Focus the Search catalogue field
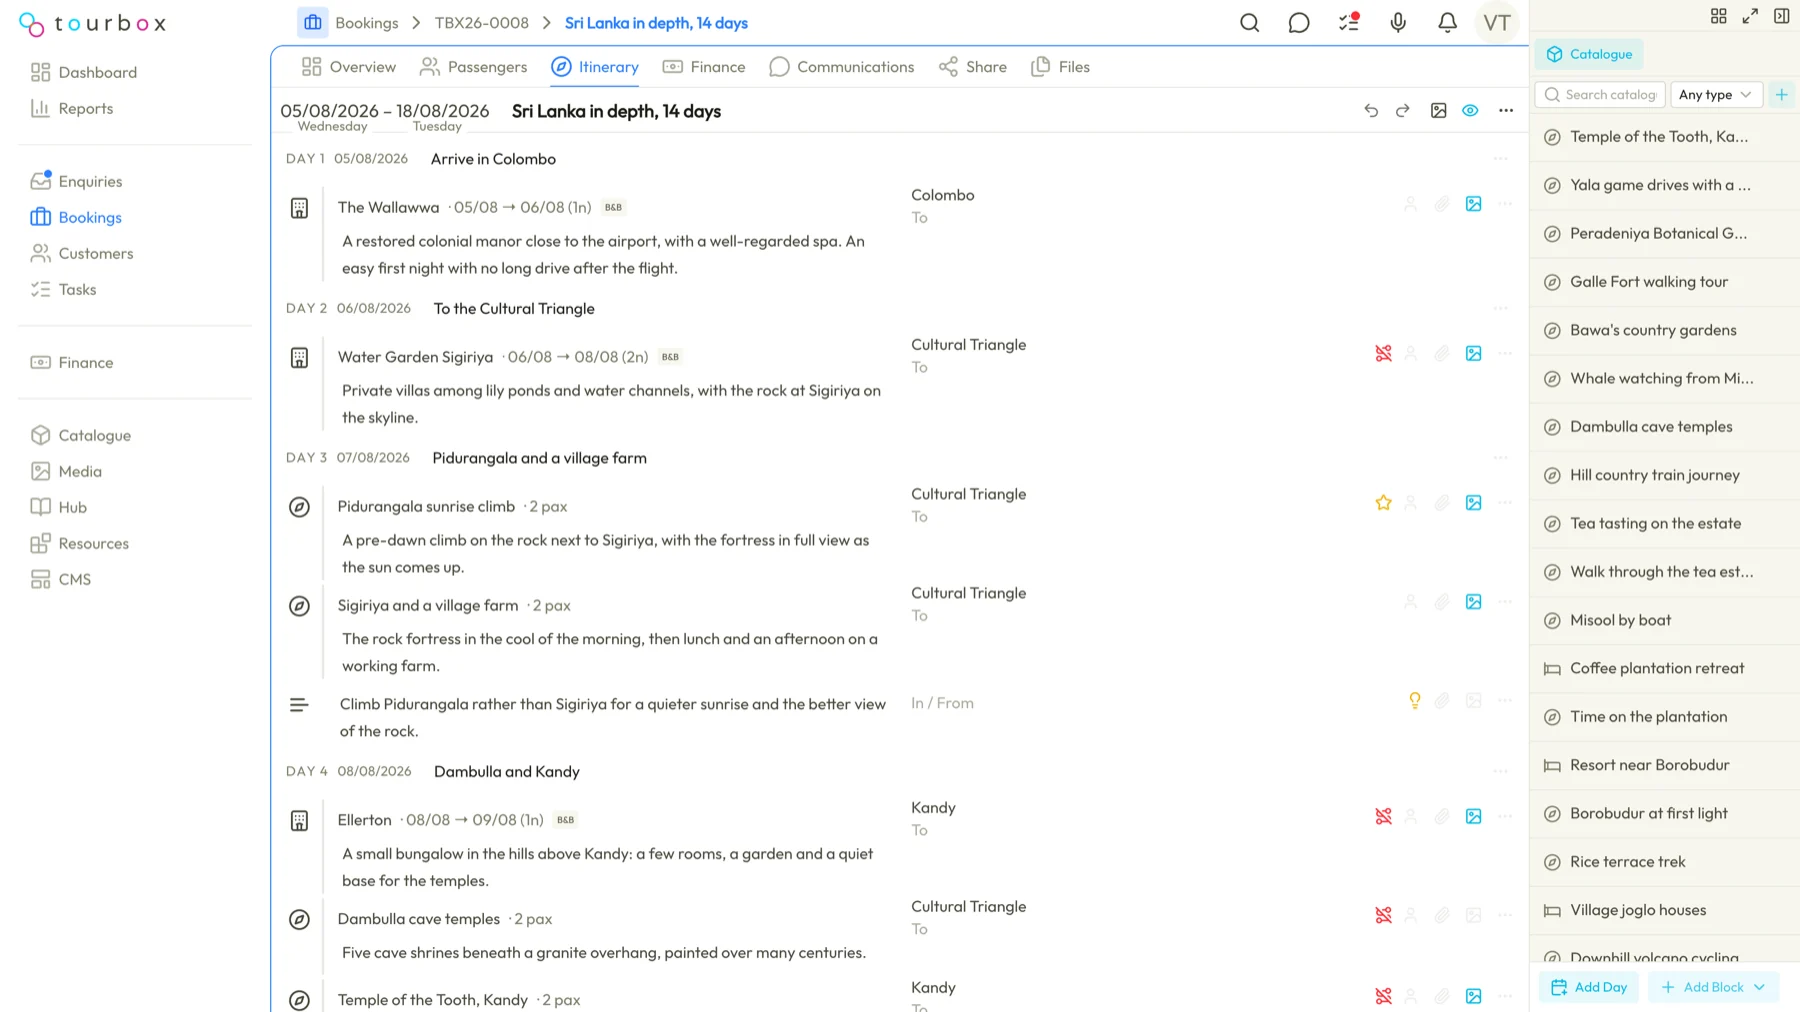Viewport: 1800px width, 1012px height. [x=1600, y=94]
